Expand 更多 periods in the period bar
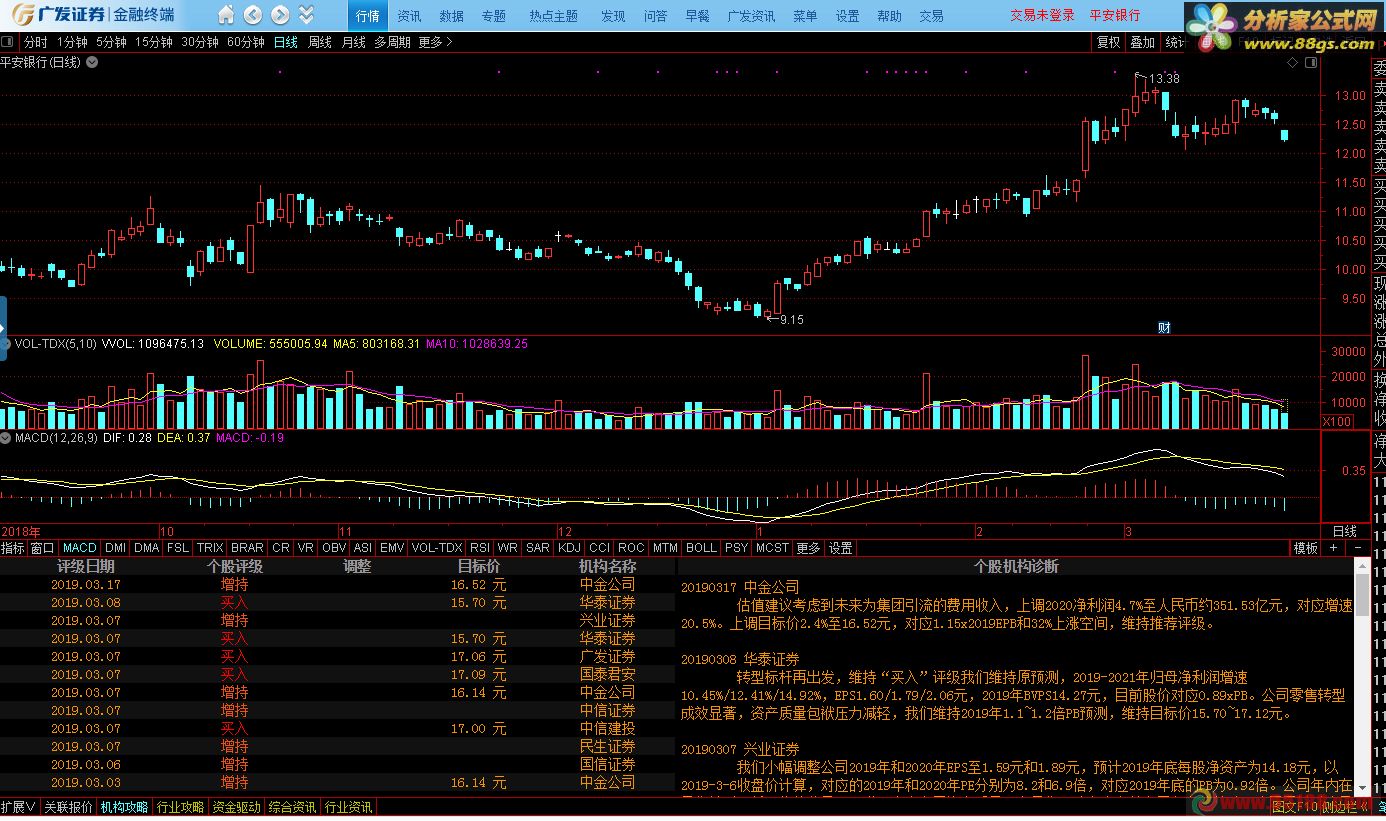 coord(435,42)
